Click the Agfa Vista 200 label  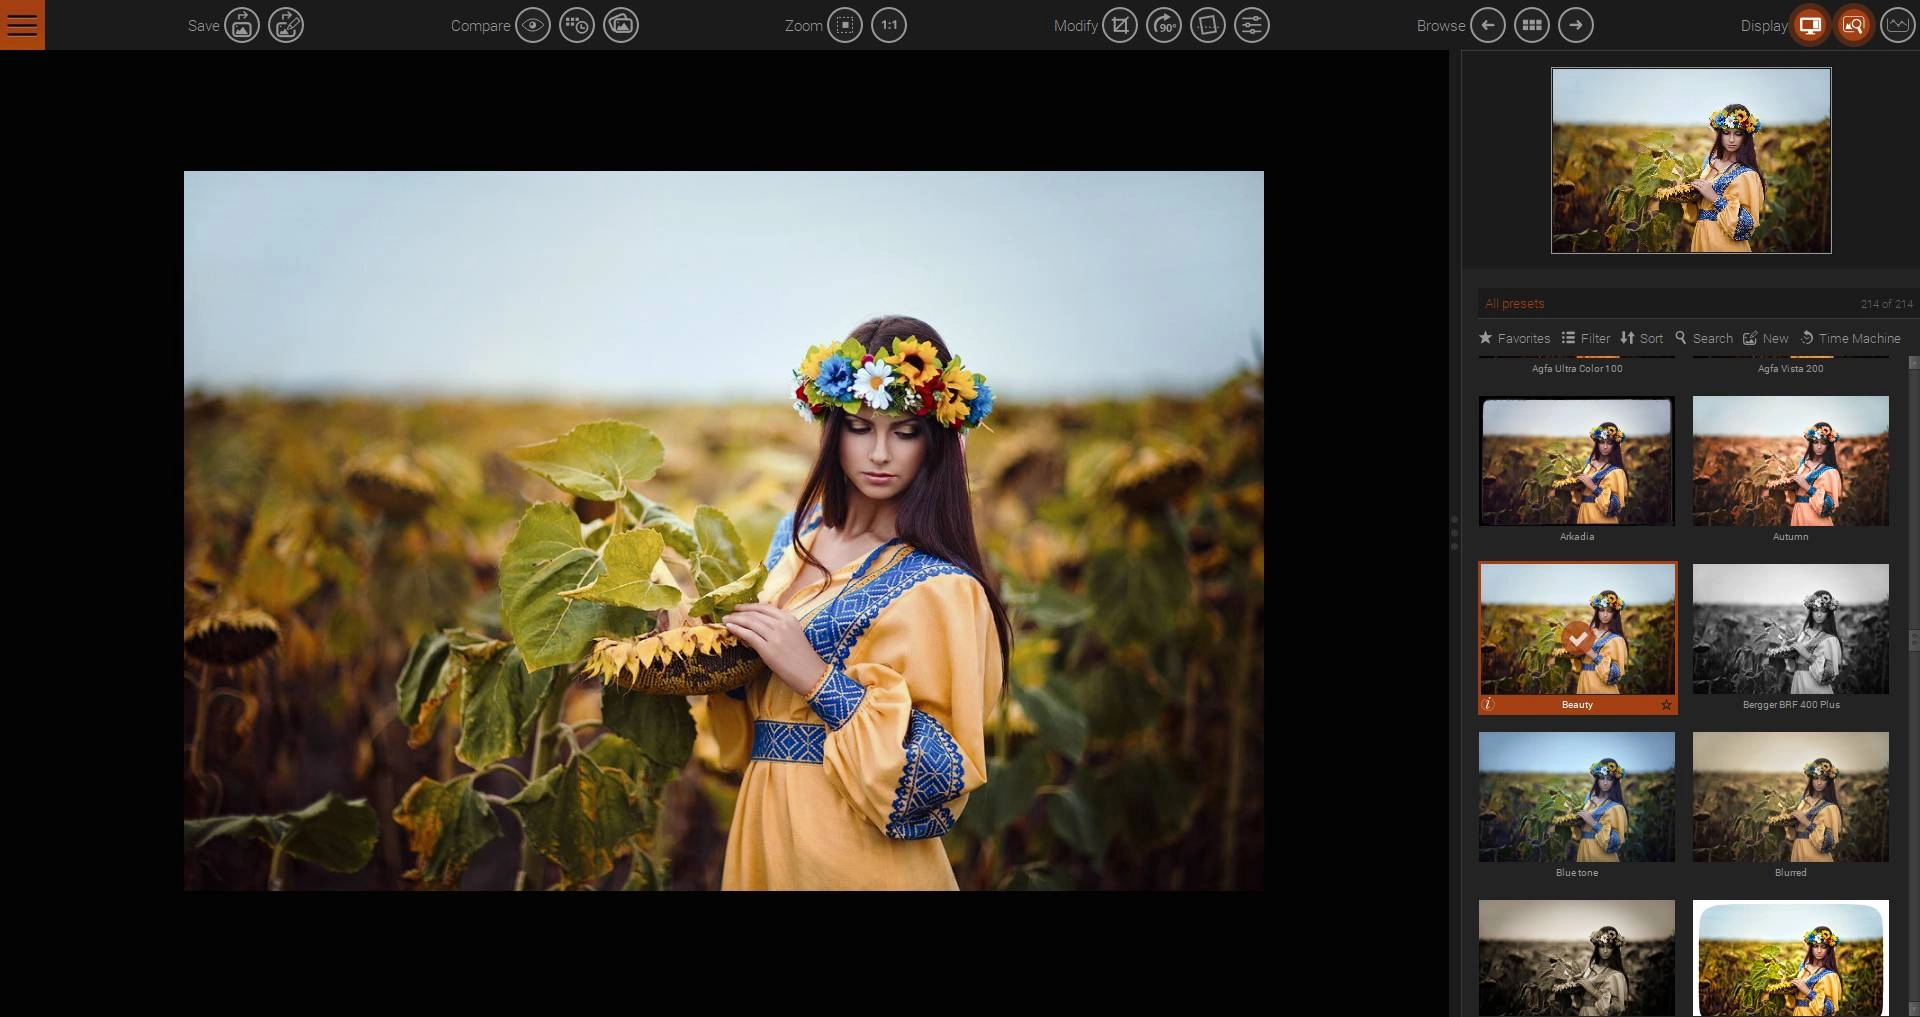pos(1791,369)
